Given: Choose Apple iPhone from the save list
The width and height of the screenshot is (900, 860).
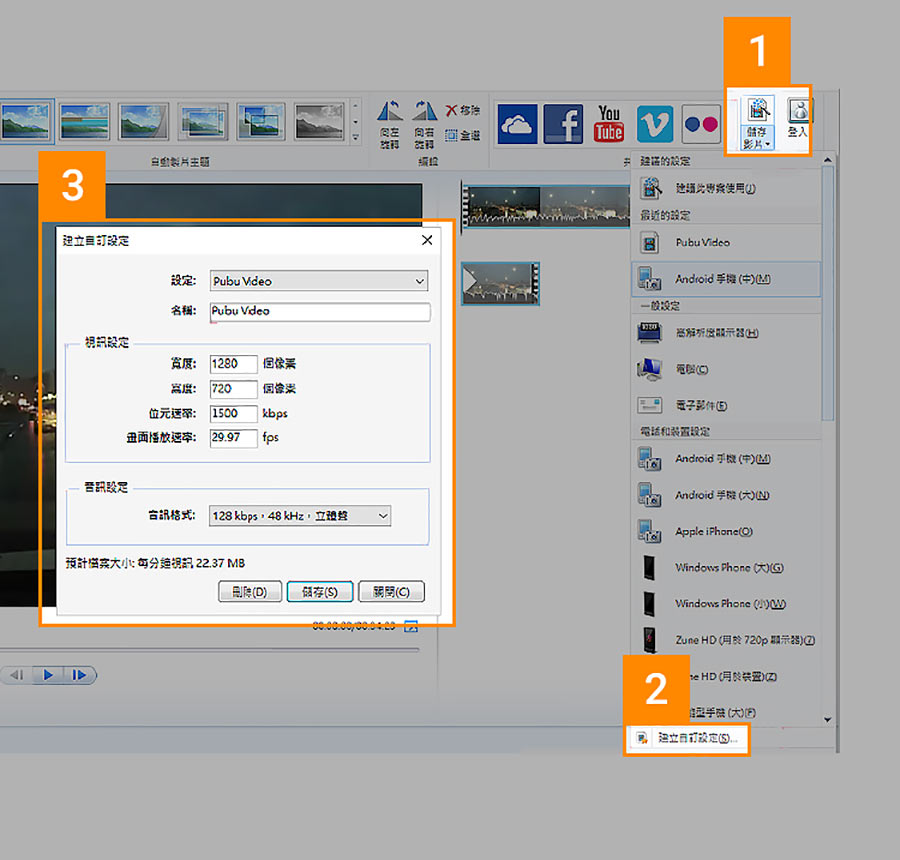Looking at the screenshot, I should click(x=726, y=532).
